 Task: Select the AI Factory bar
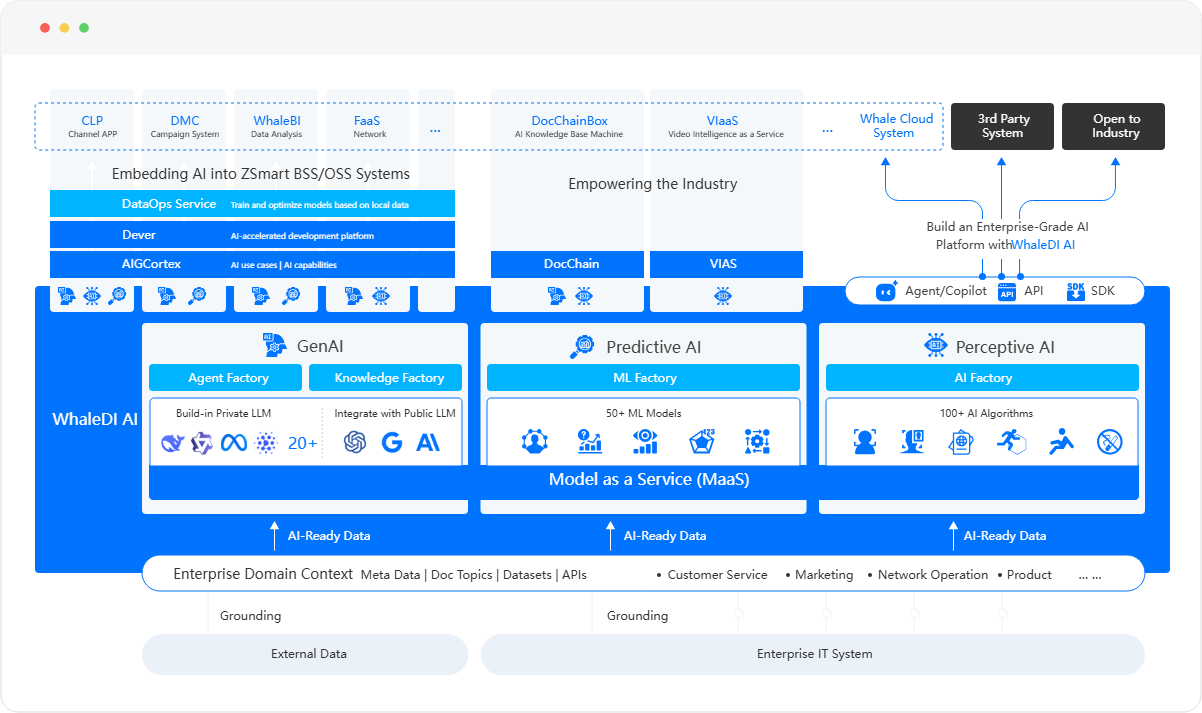[982, 378]
